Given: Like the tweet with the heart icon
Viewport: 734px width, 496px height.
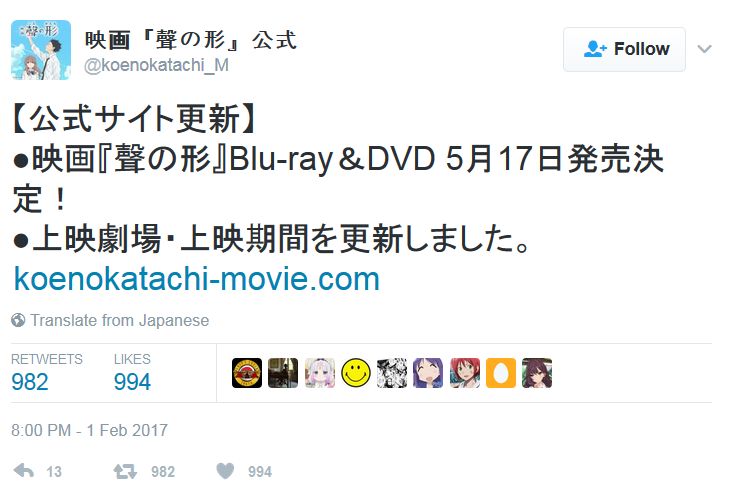Looking at the screenshot, I should click(x=225, y=471).
